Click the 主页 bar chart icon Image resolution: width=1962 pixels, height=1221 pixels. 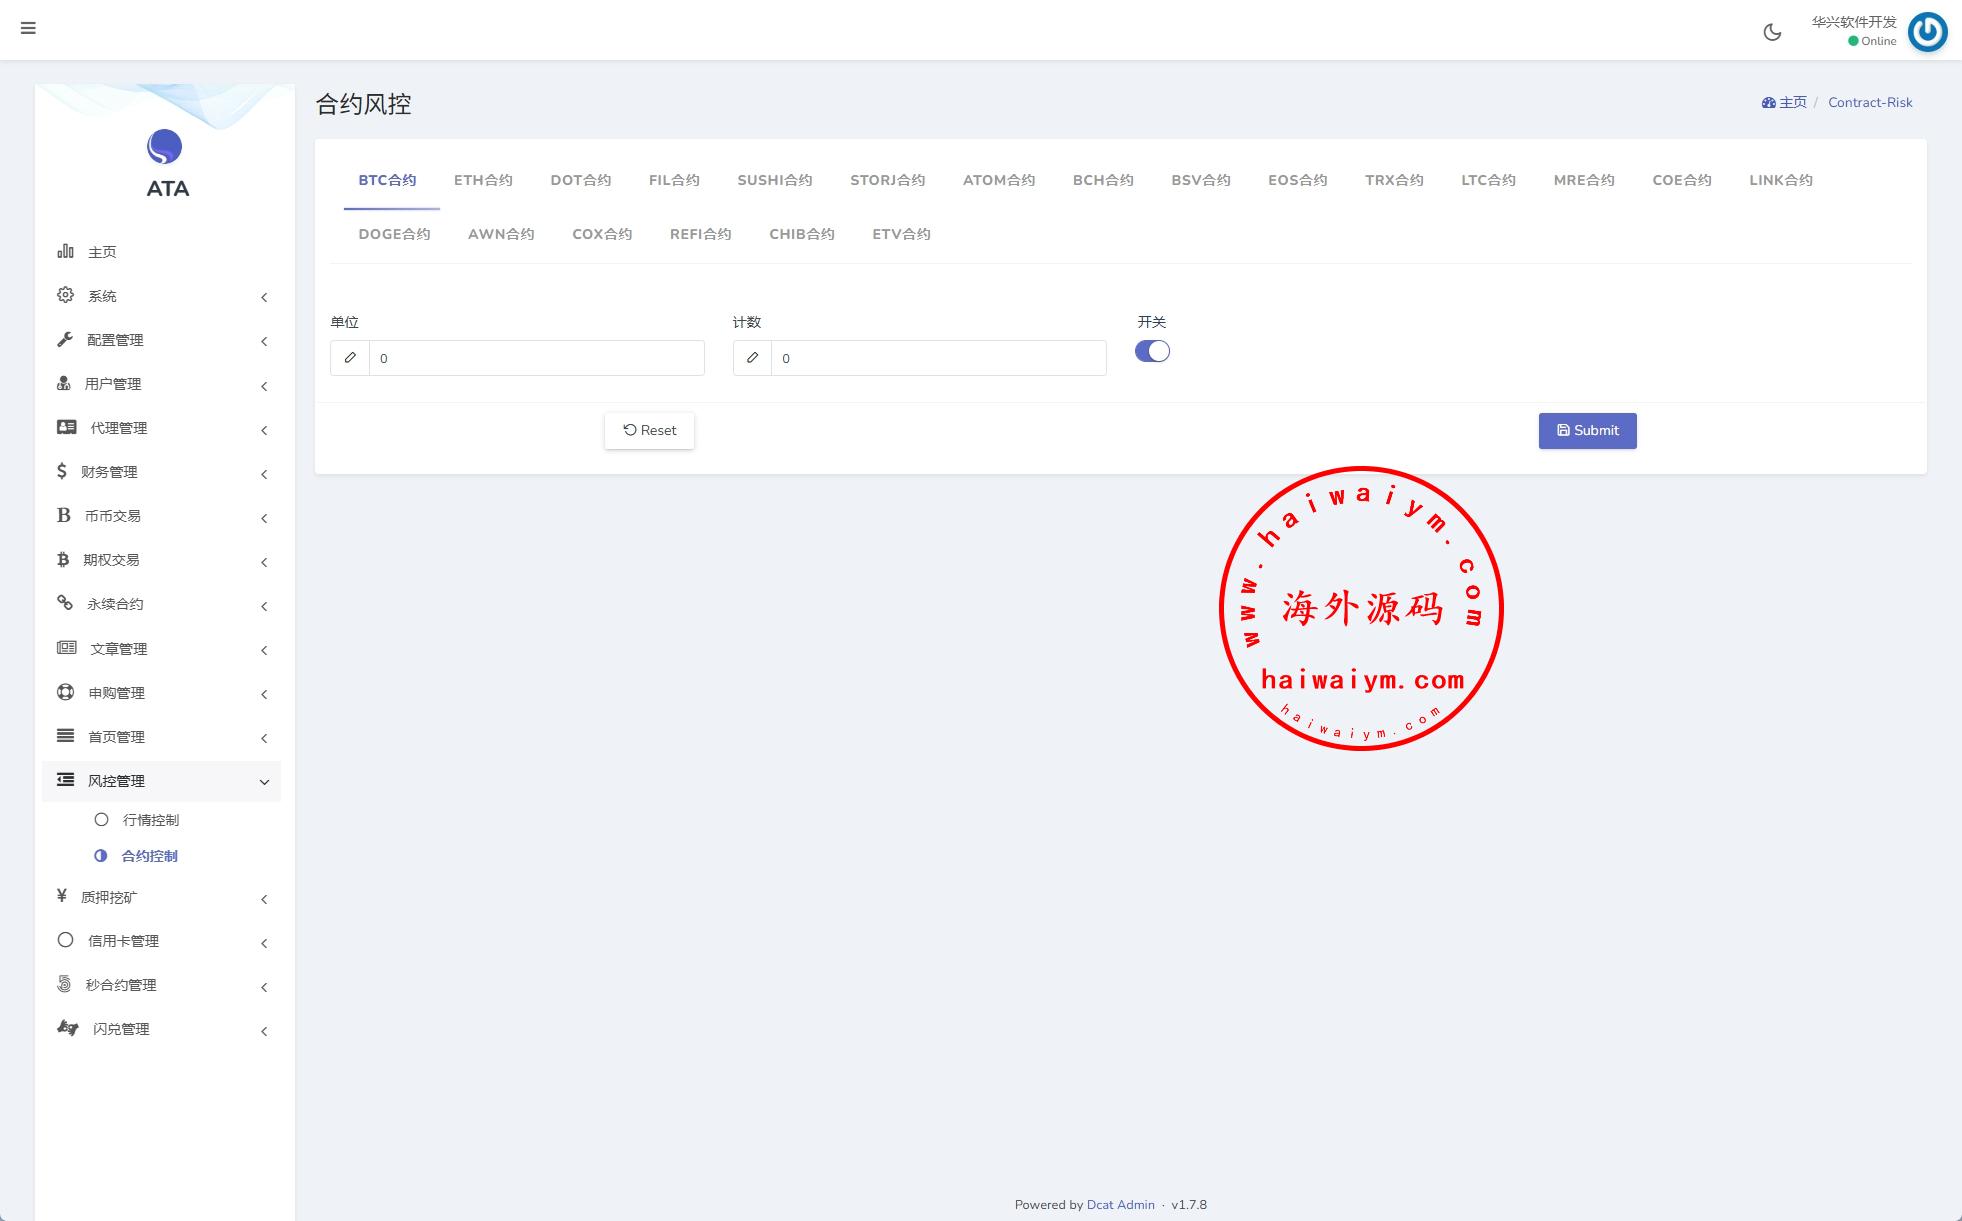point(65,251)
